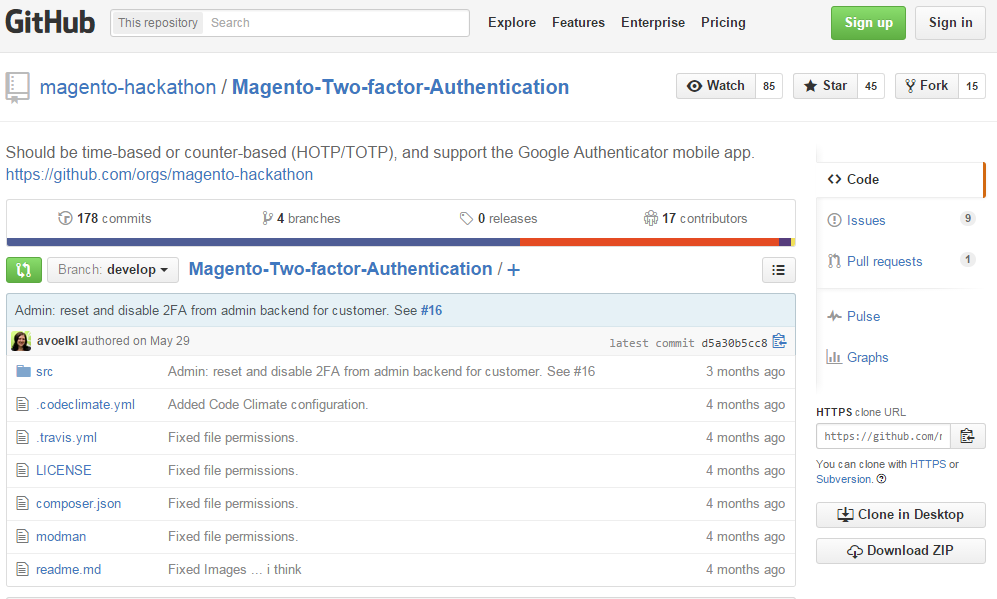Click the branches fork icon
Image resolution: width=997 pixels, height=599 pixels.
tap(267, 218)
